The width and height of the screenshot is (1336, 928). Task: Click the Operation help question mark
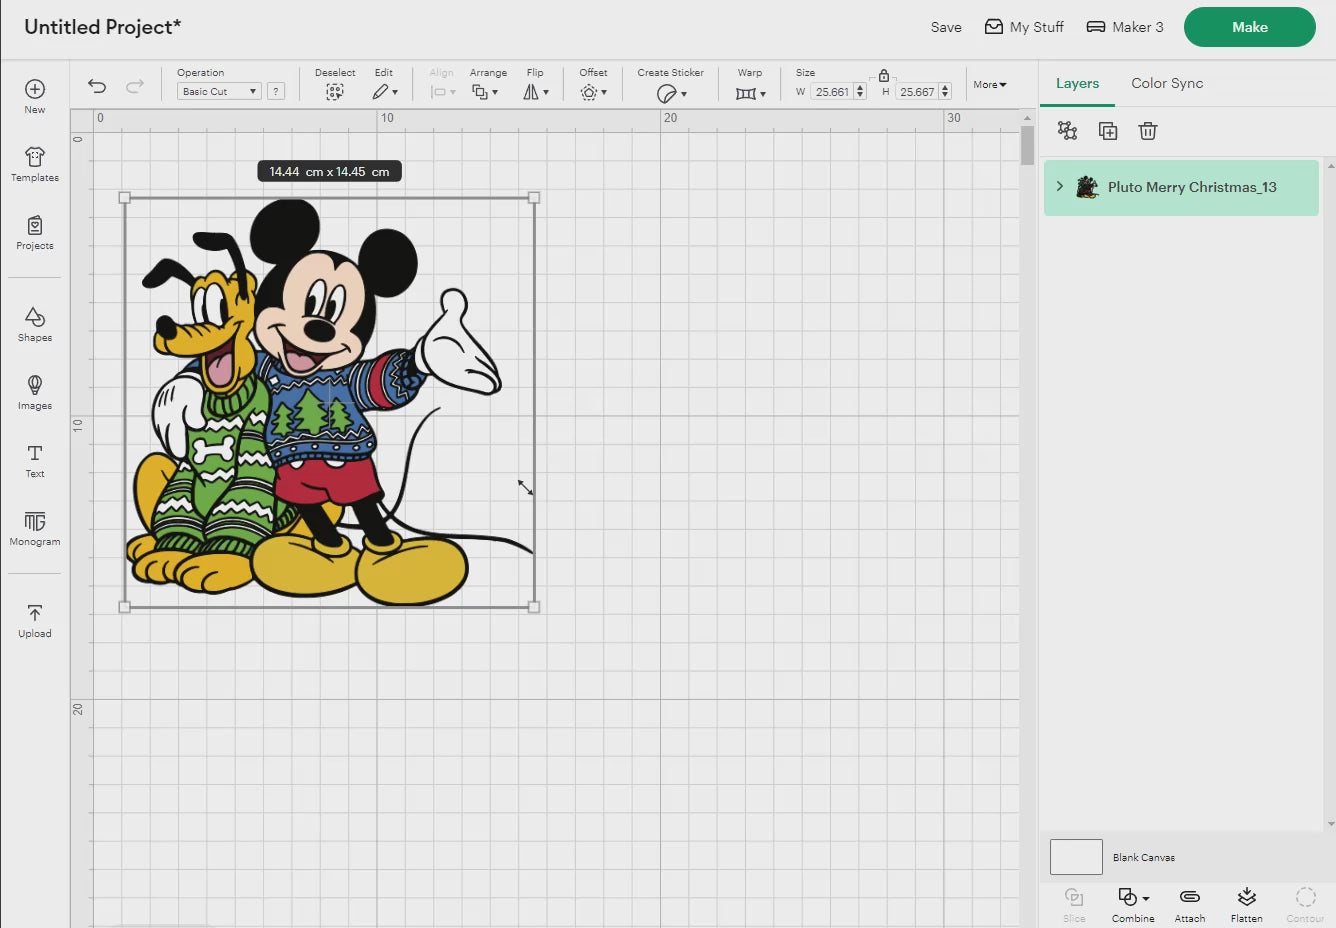[276, 91]
